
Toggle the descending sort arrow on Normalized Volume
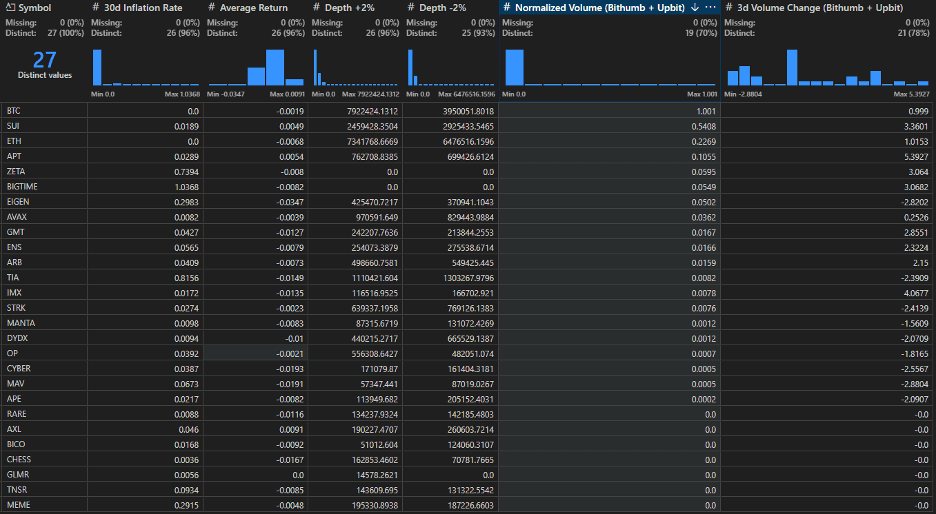(695, 8)
